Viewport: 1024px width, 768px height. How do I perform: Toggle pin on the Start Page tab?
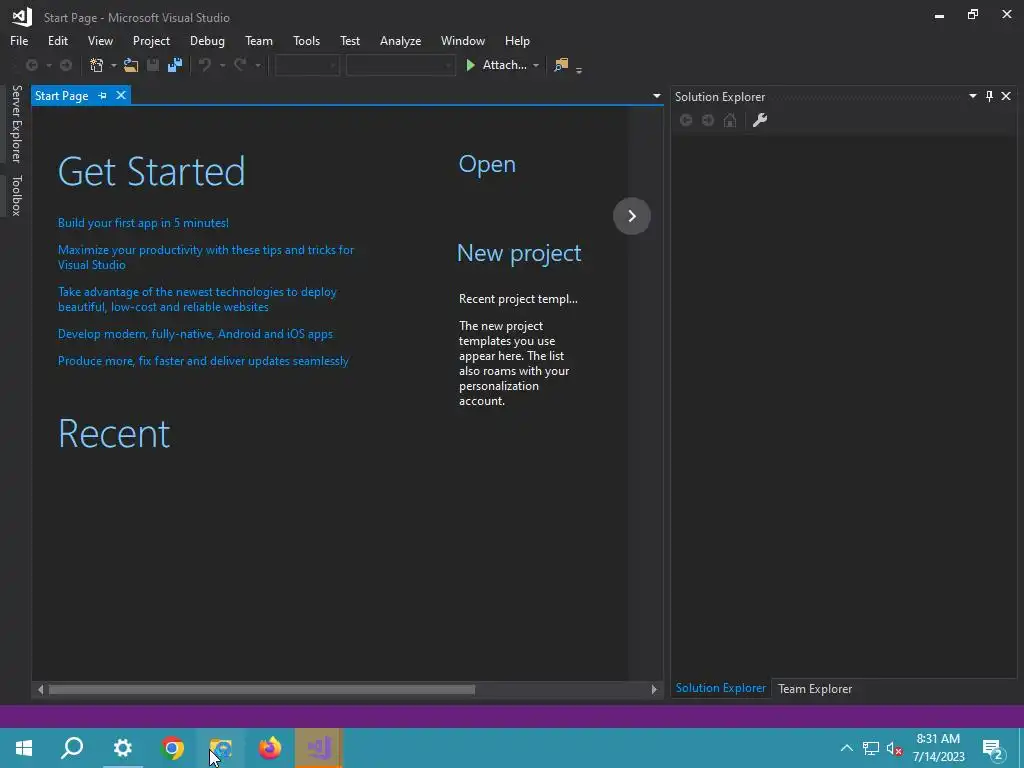point(103,96)
